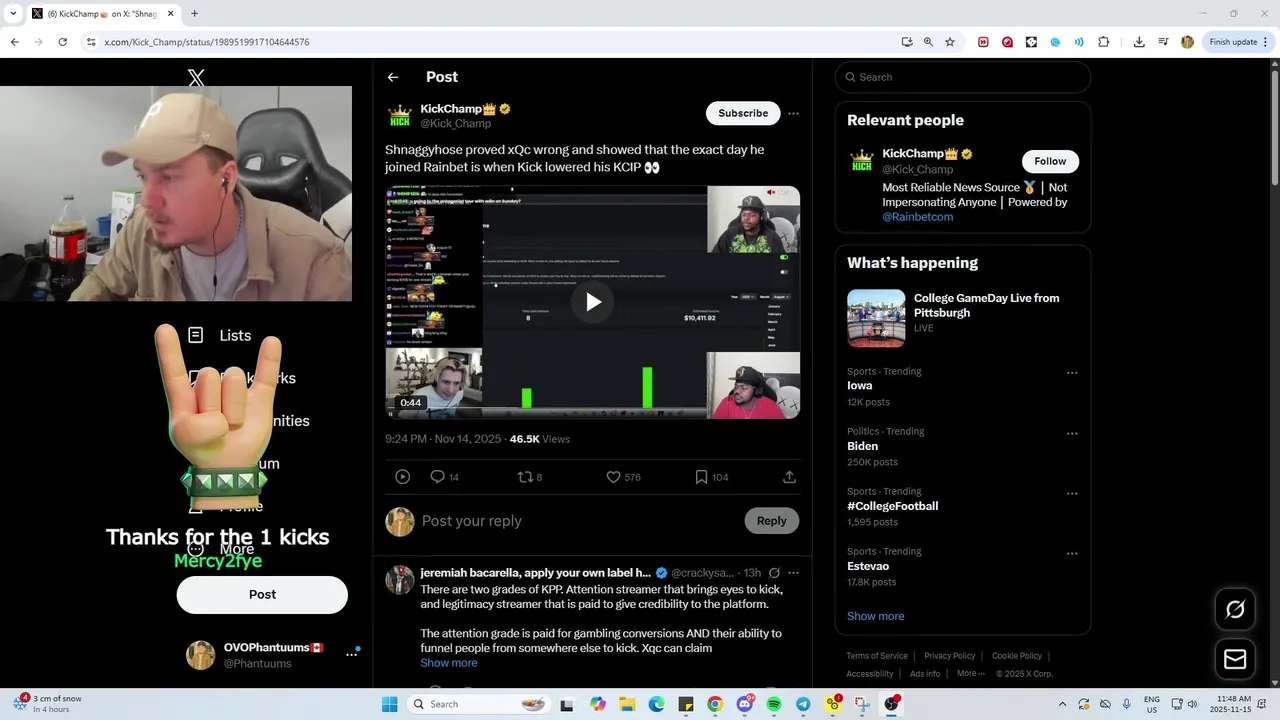
Task: Click the Finish update button
Action: [x=1238, y=42]
